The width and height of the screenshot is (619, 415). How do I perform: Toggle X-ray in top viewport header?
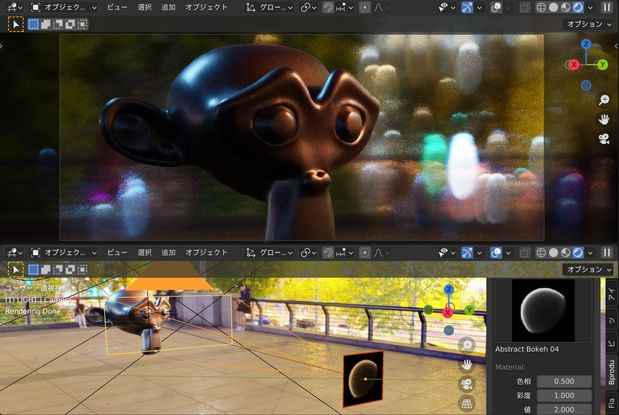coord(525,8)
